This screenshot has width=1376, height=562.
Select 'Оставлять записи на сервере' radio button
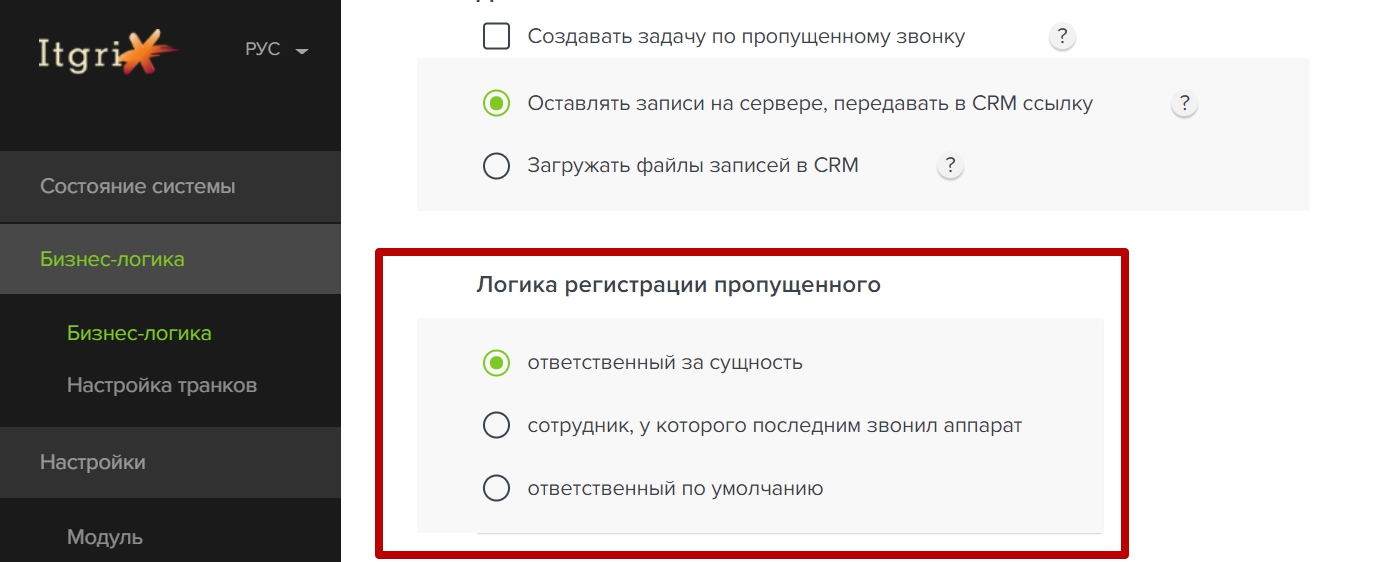pos(497,103)
